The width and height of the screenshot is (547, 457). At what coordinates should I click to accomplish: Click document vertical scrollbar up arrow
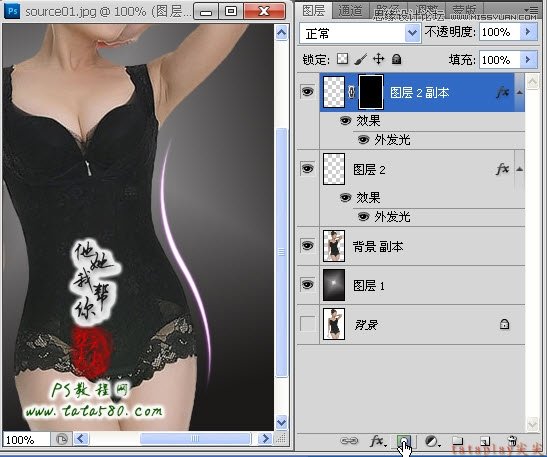(x=281, y=33)
